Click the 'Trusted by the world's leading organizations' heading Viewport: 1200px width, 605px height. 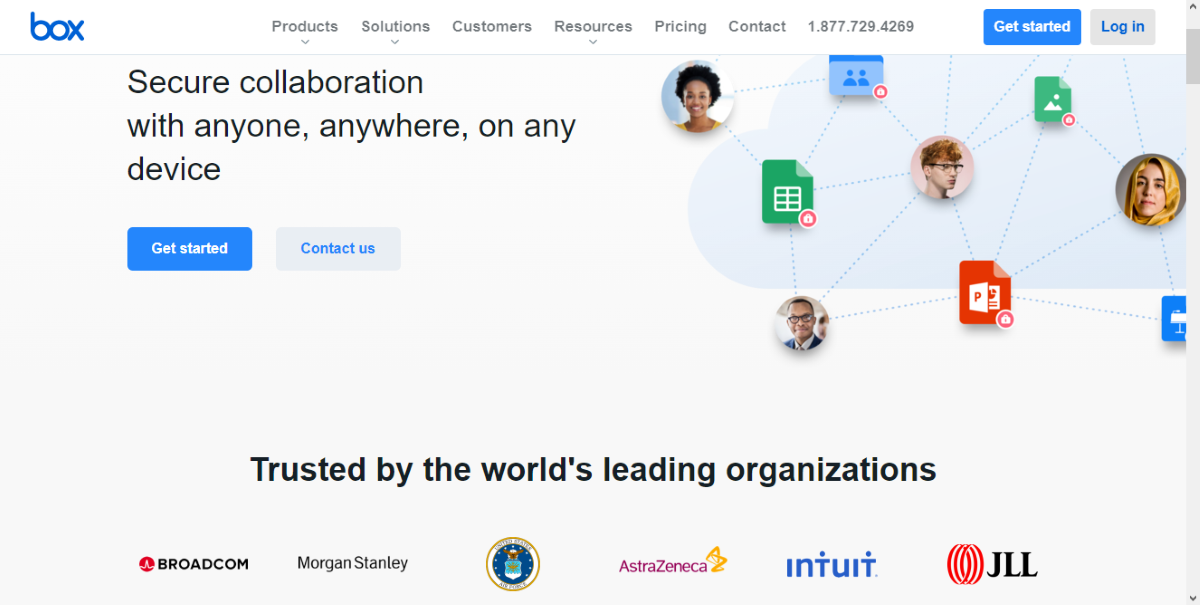pyautogui.click(x=593, y=469)
